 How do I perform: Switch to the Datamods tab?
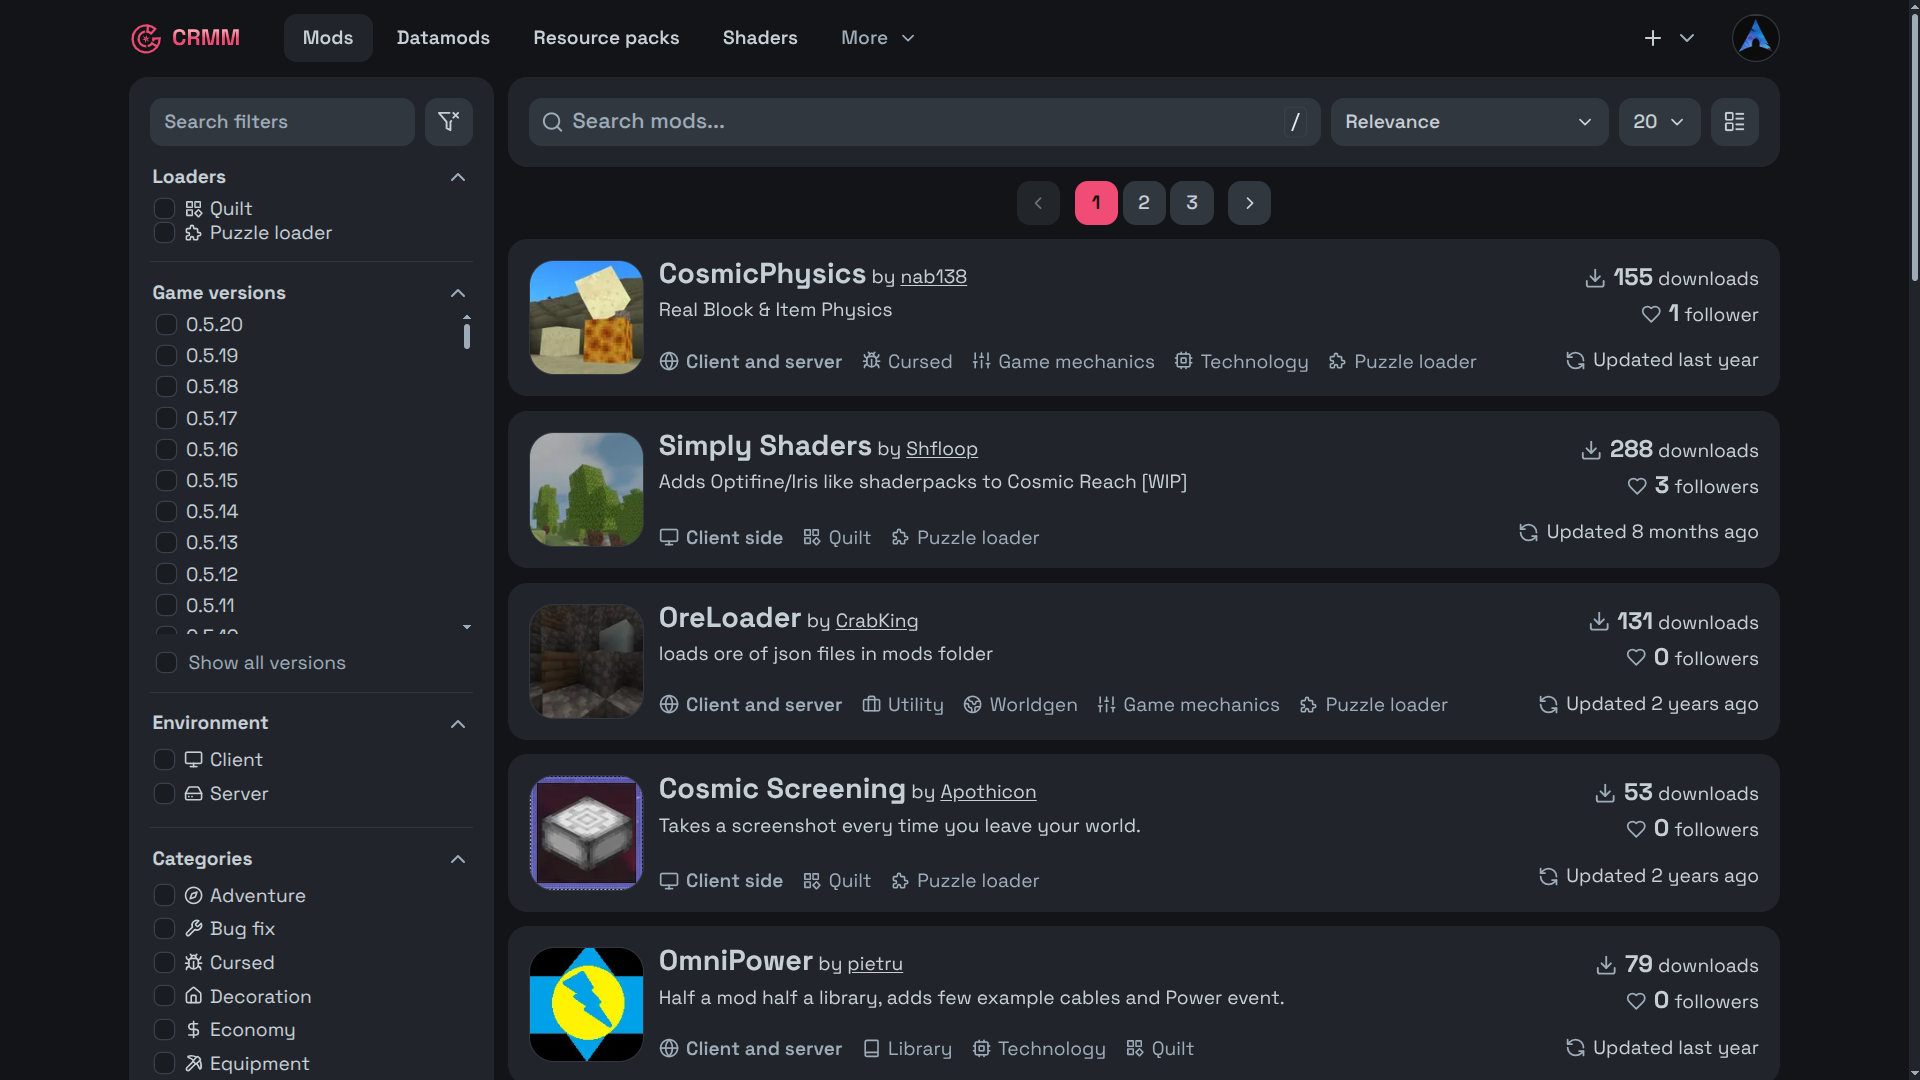(x=443, y=38)
